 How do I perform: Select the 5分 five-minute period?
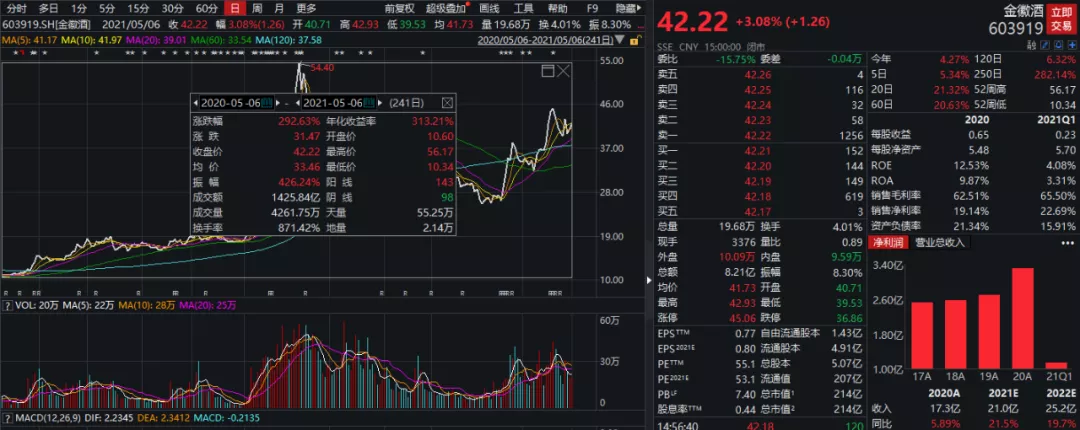(x=107, y=9)
